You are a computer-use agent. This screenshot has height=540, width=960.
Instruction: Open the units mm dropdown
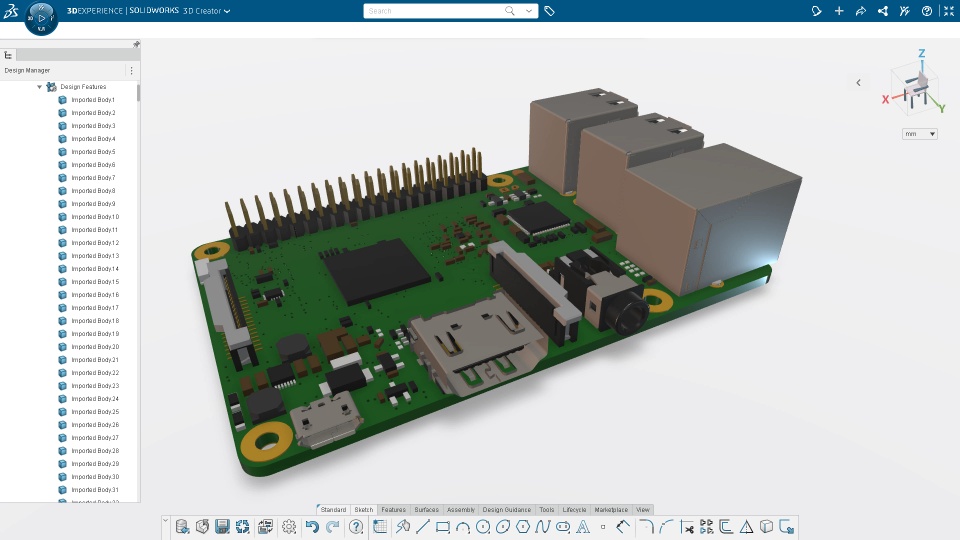tap(920, 133)
